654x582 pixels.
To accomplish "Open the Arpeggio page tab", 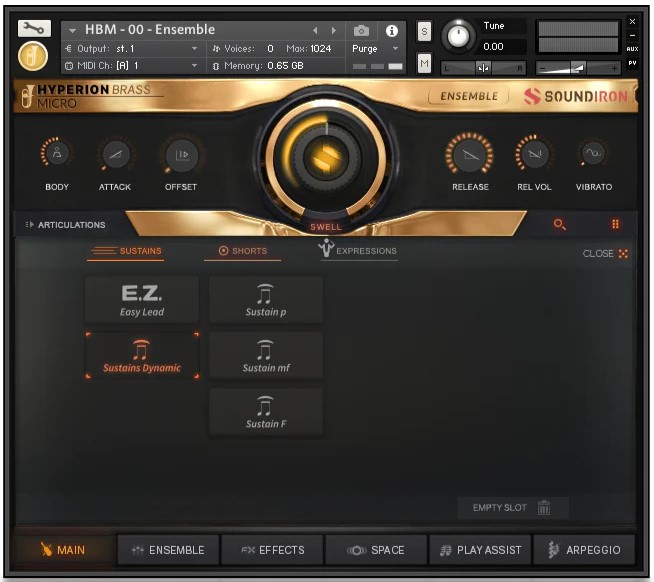I will click(584, 550).
